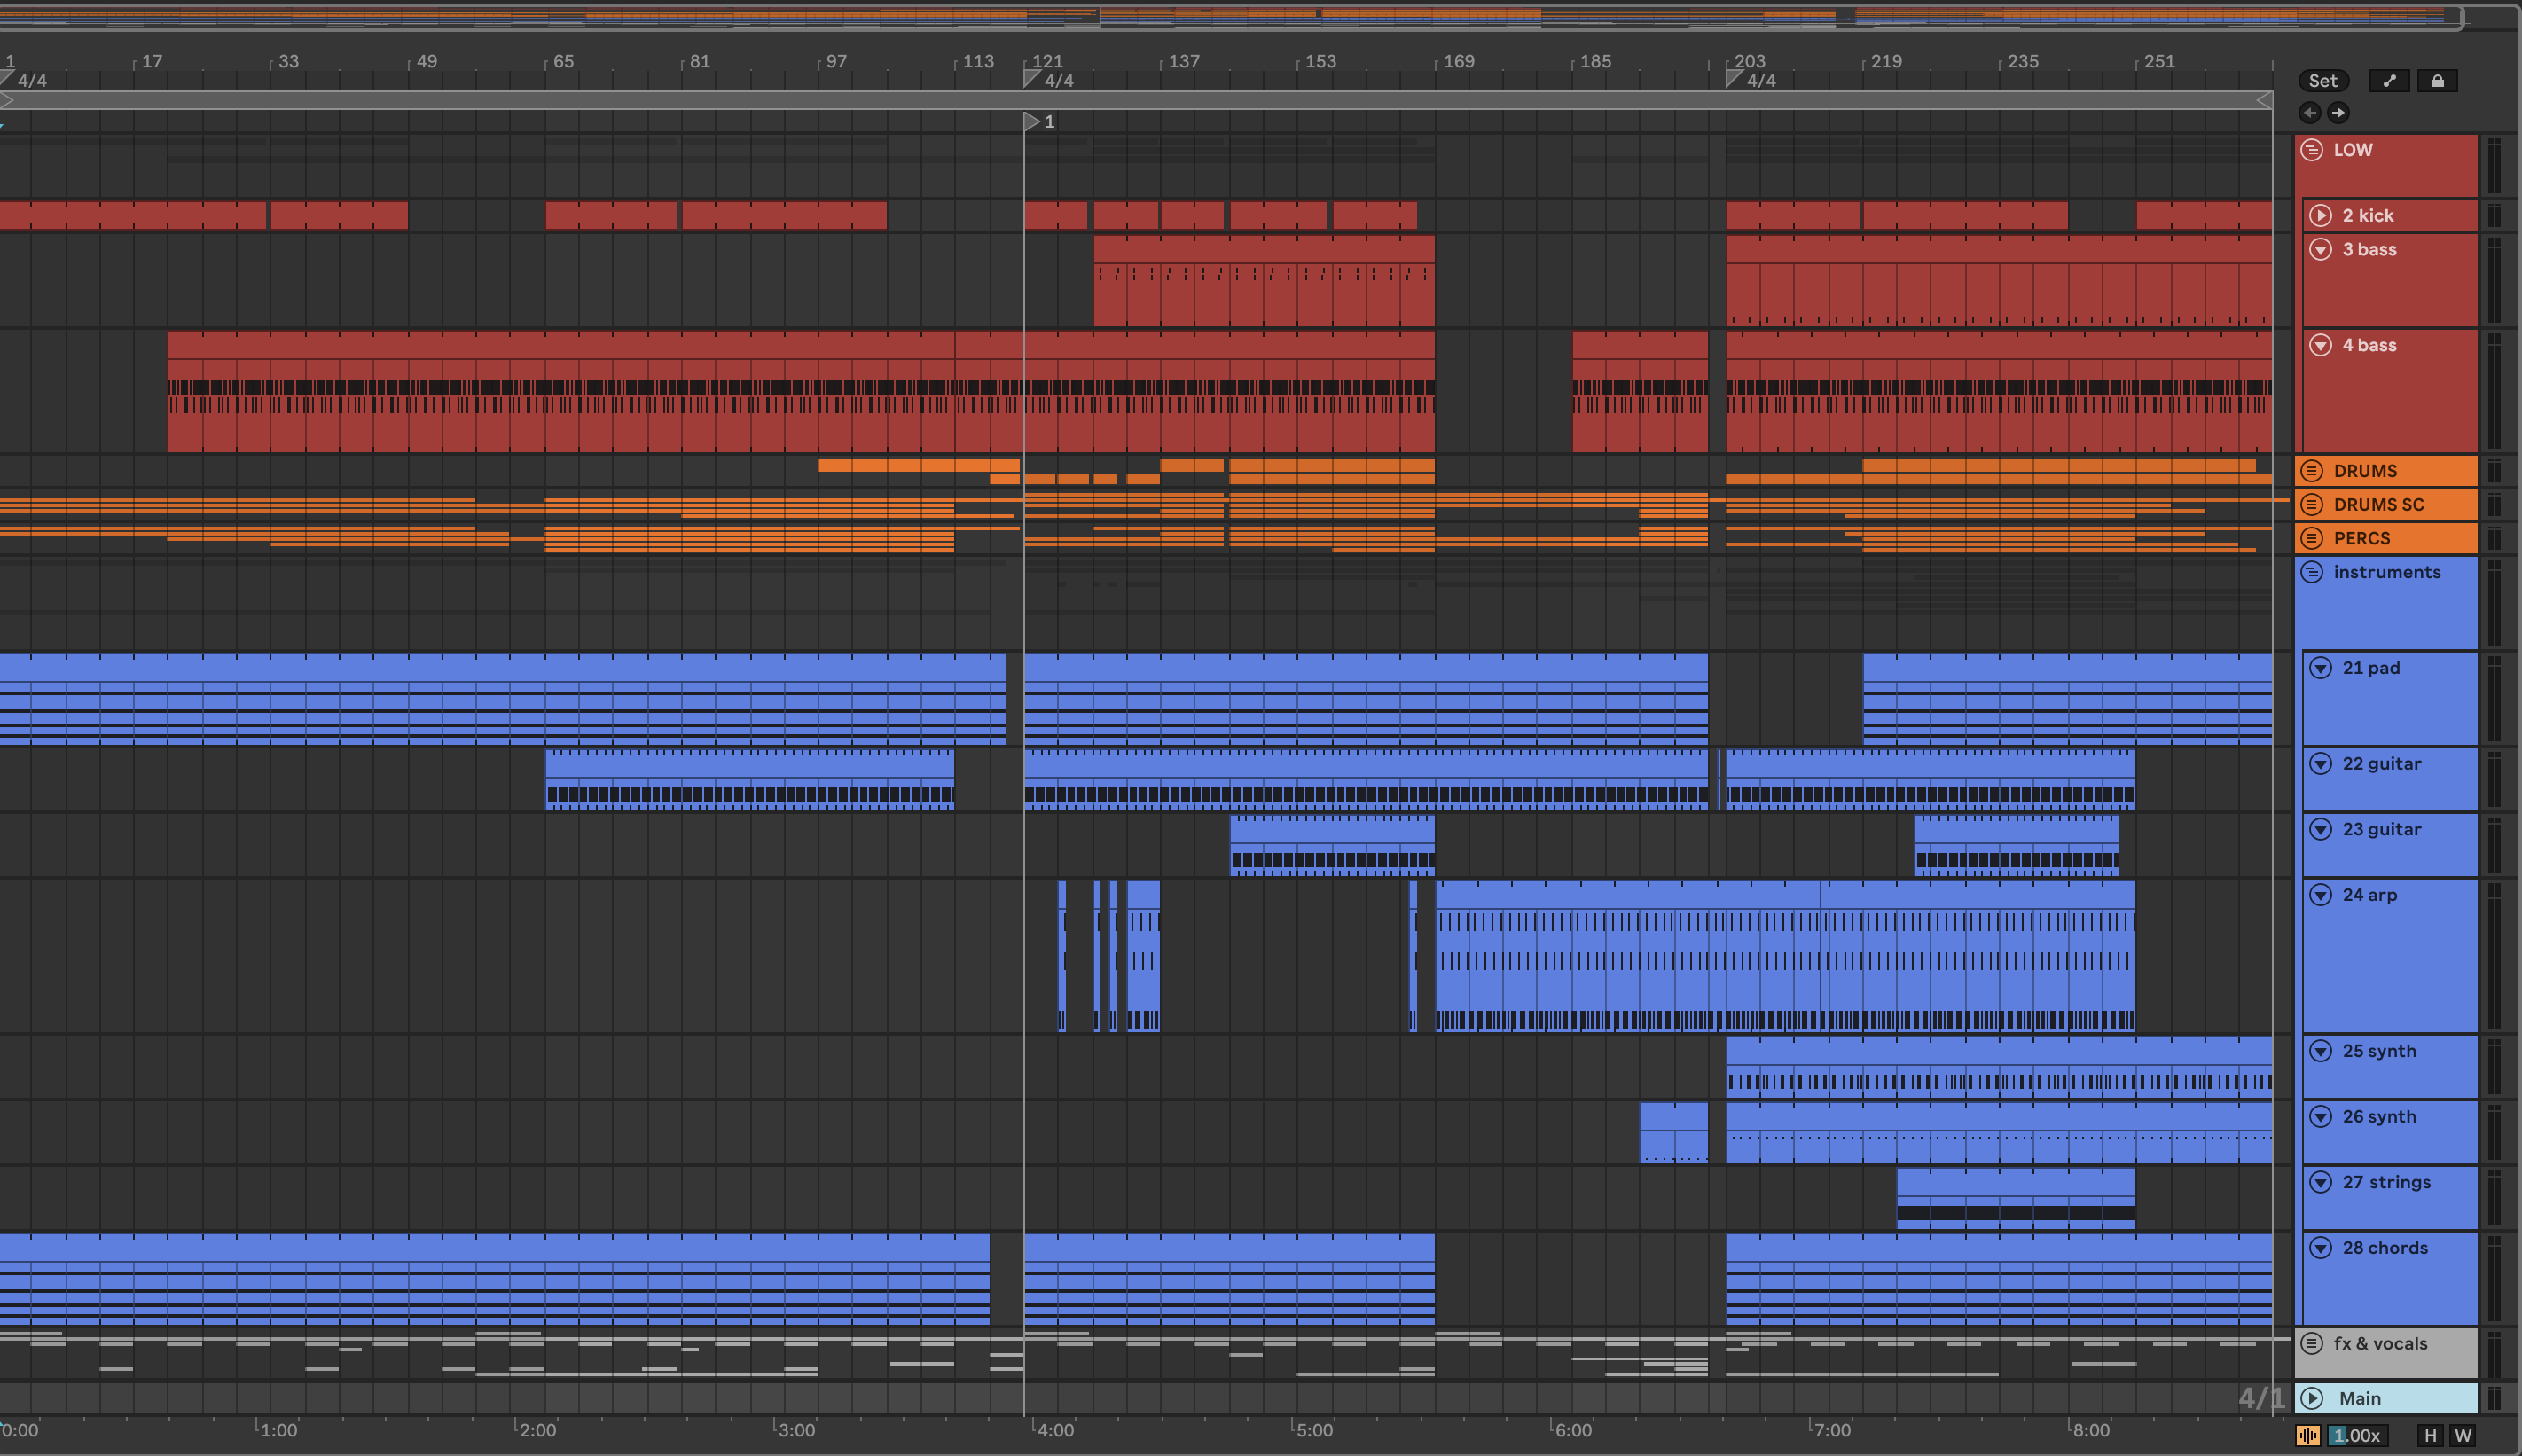Click the H height optimize button
Viewport: 2522px width, 1456px height.
point(2430,1435)
